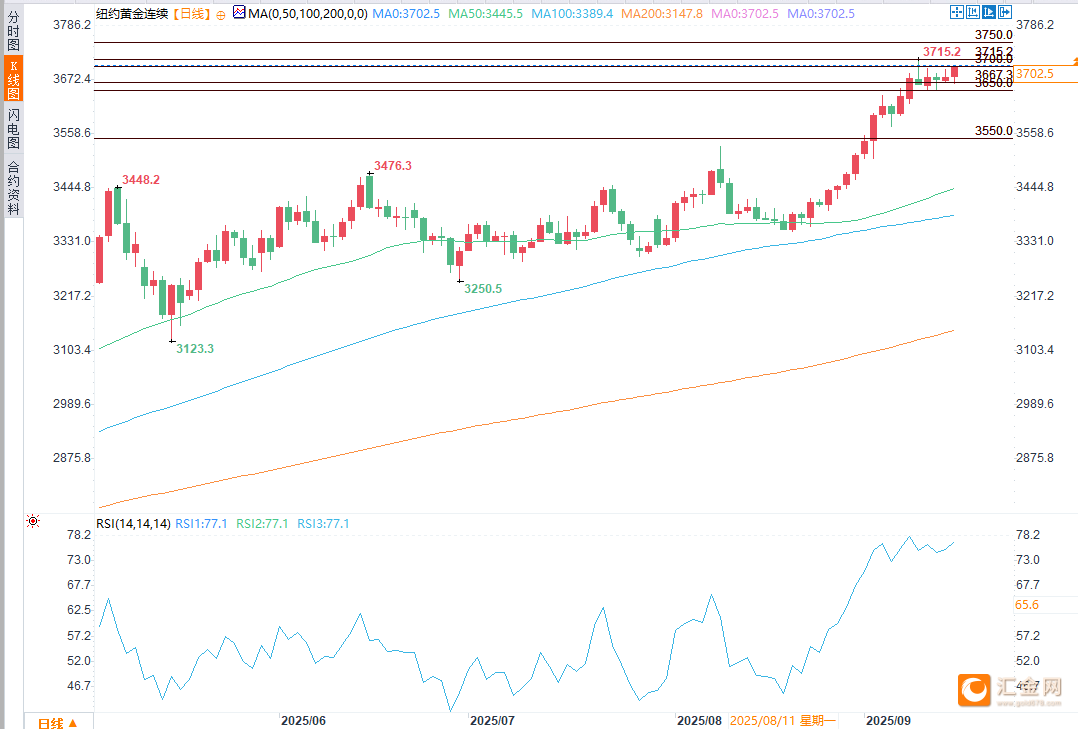Screen dimensions: 1078x729
Task: Click the 3250.5 low price label
Action: tap(483, 289)
